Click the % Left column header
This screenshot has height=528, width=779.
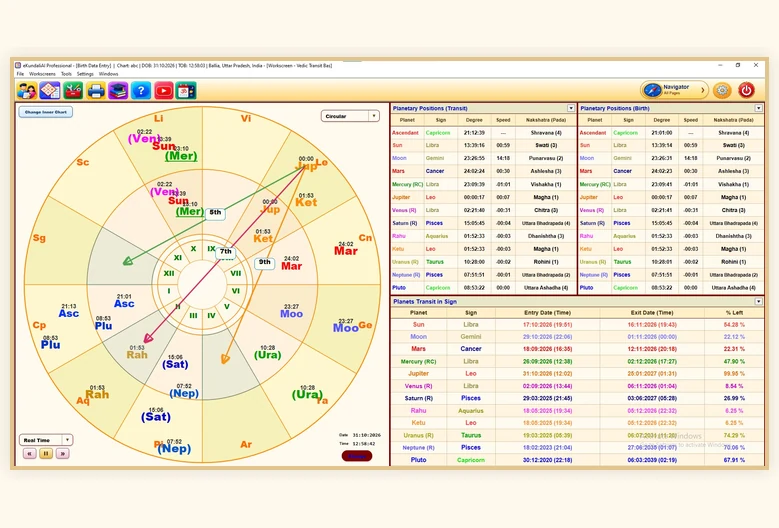[x=734, y=312]
